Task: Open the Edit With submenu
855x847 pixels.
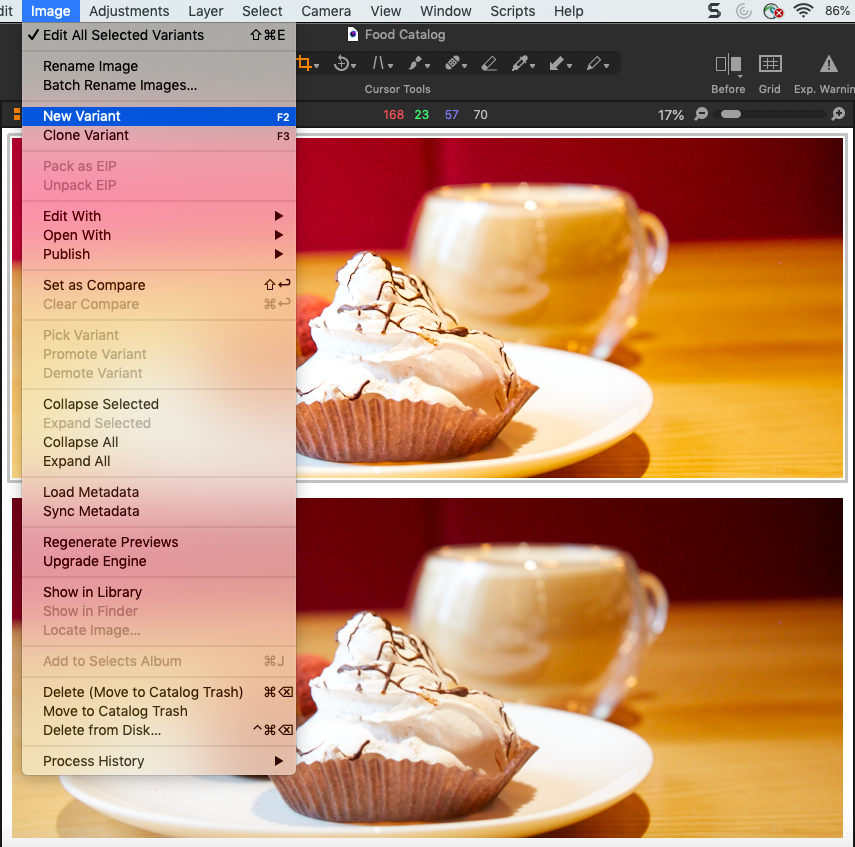Action: pyautogui.click(x=159, y=216)
